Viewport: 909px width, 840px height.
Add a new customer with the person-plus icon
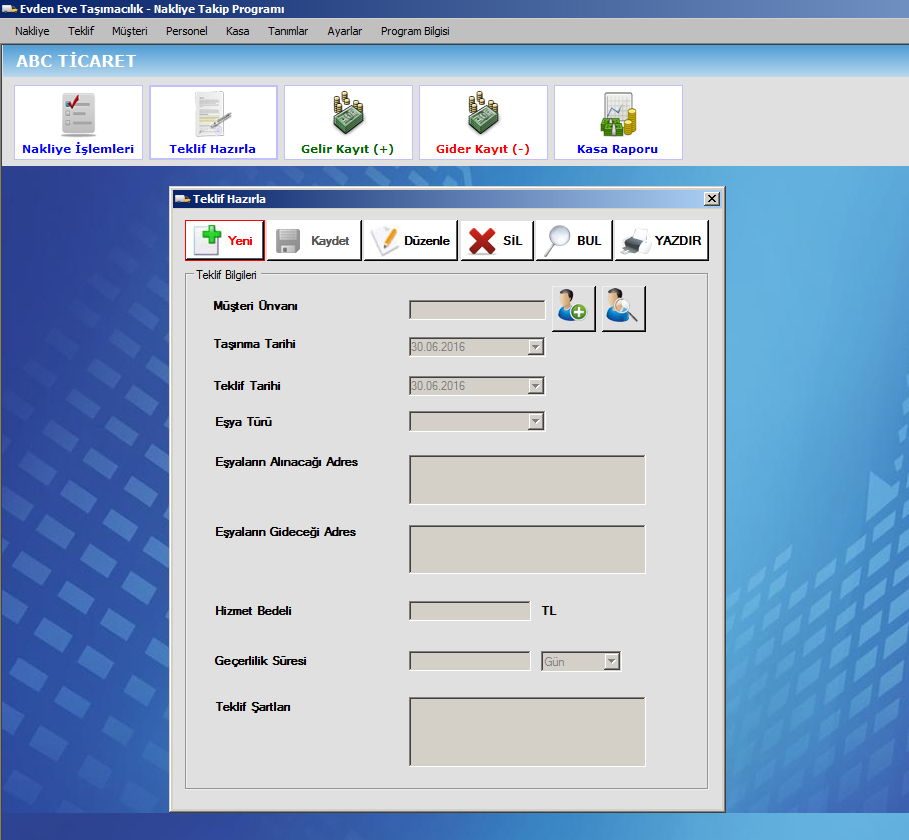click(x=573, y=308)
